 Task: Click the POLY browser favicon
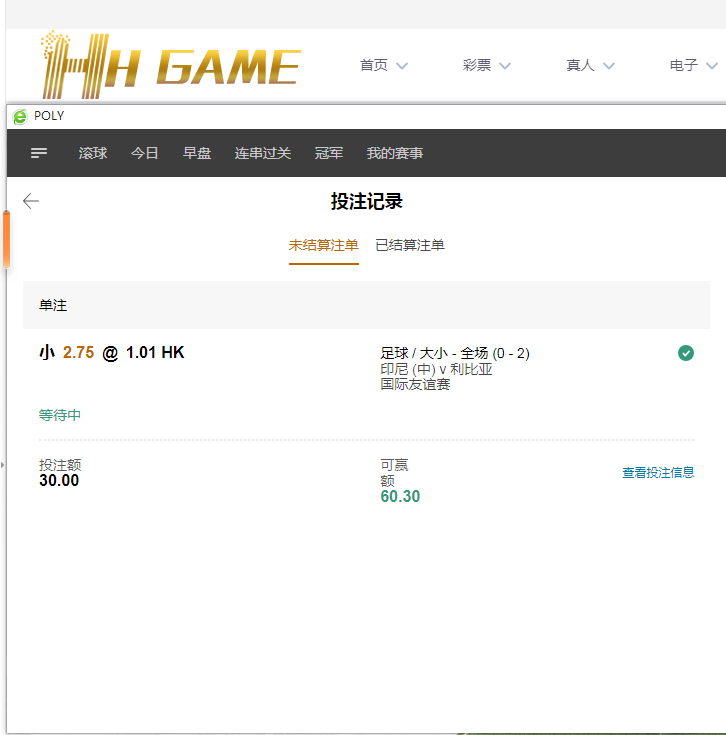[19, 116]
